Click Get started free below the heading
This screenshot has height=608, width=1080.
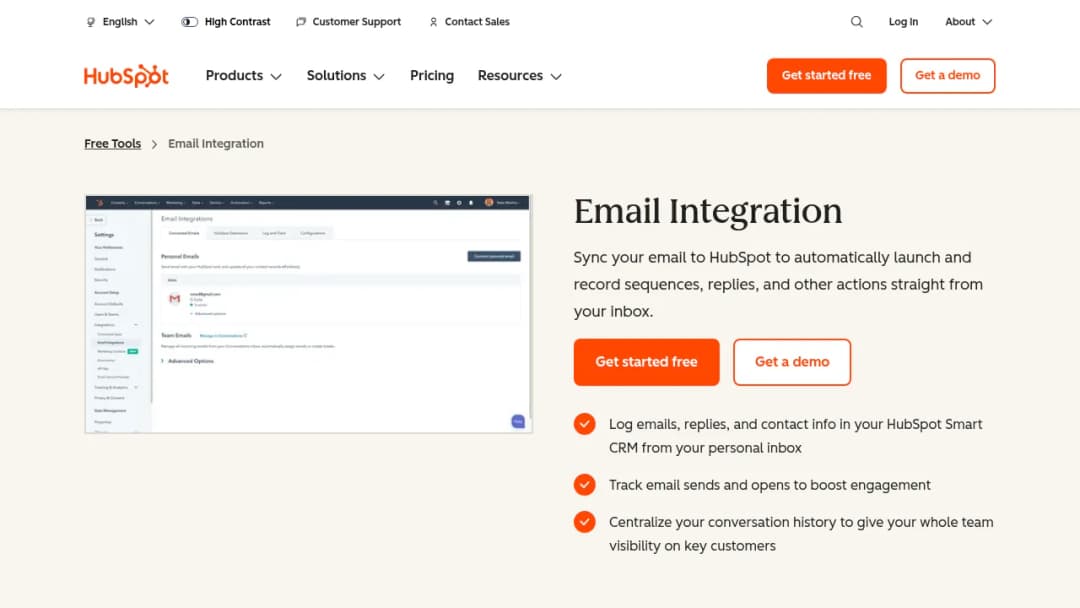tap(646, 362)
